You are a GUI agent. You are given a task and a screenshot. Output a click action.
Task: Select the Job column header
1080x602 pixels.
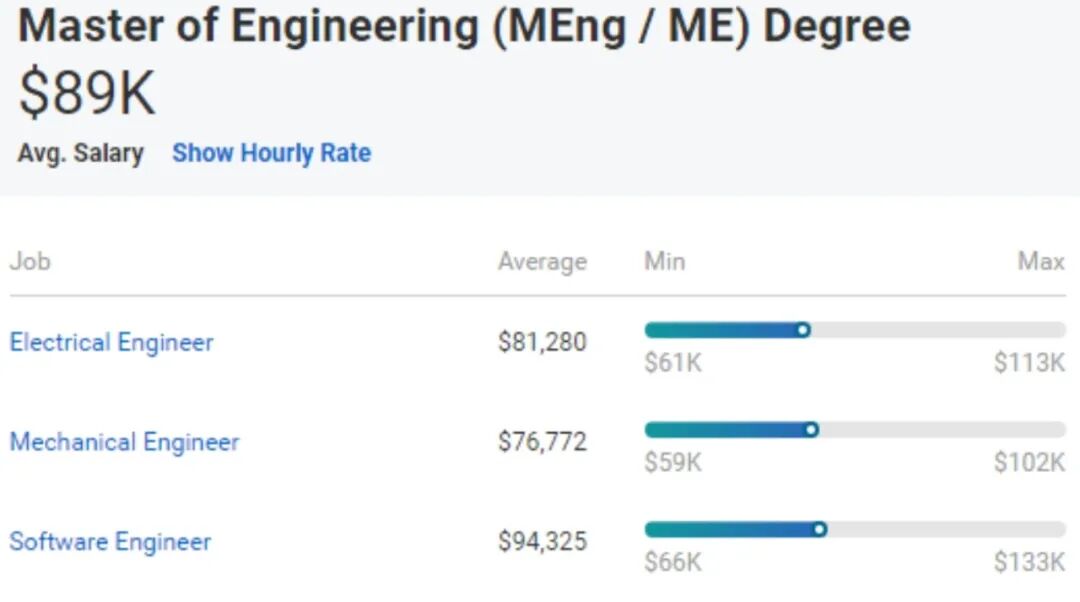pyautogui.click(x=30, y=262)
